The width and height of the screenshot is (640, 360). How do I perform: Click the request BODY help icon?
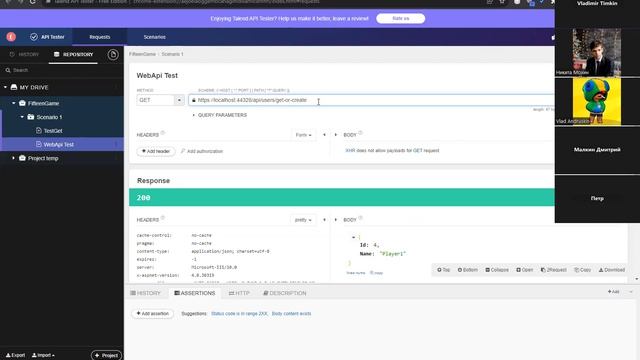tap(360, 133)
